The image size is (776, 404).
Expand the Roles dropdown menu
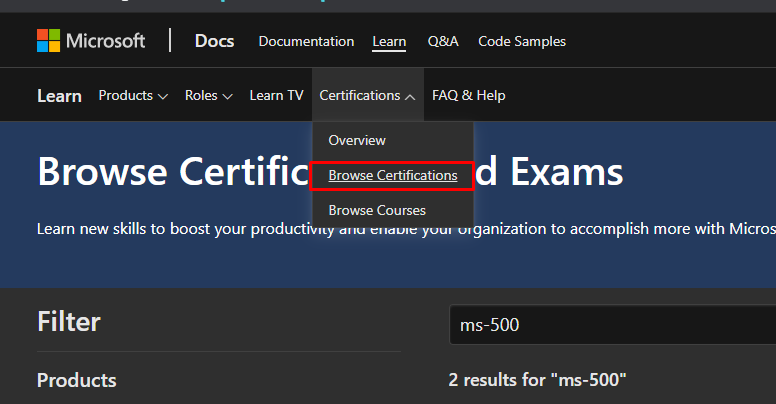click(208, 96)
